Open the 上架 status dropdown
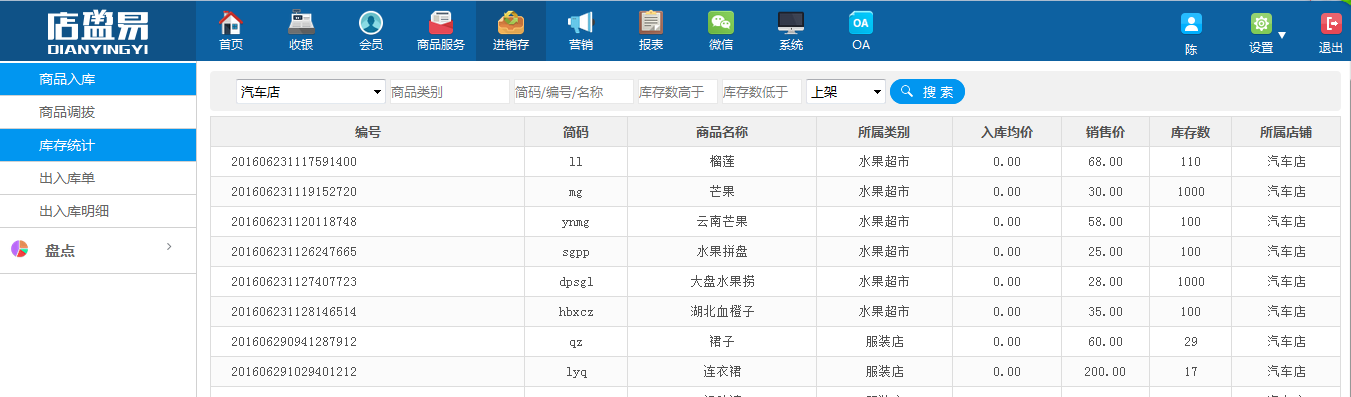The width and height of the screenshot is (1351, 397). coord(846,92)
